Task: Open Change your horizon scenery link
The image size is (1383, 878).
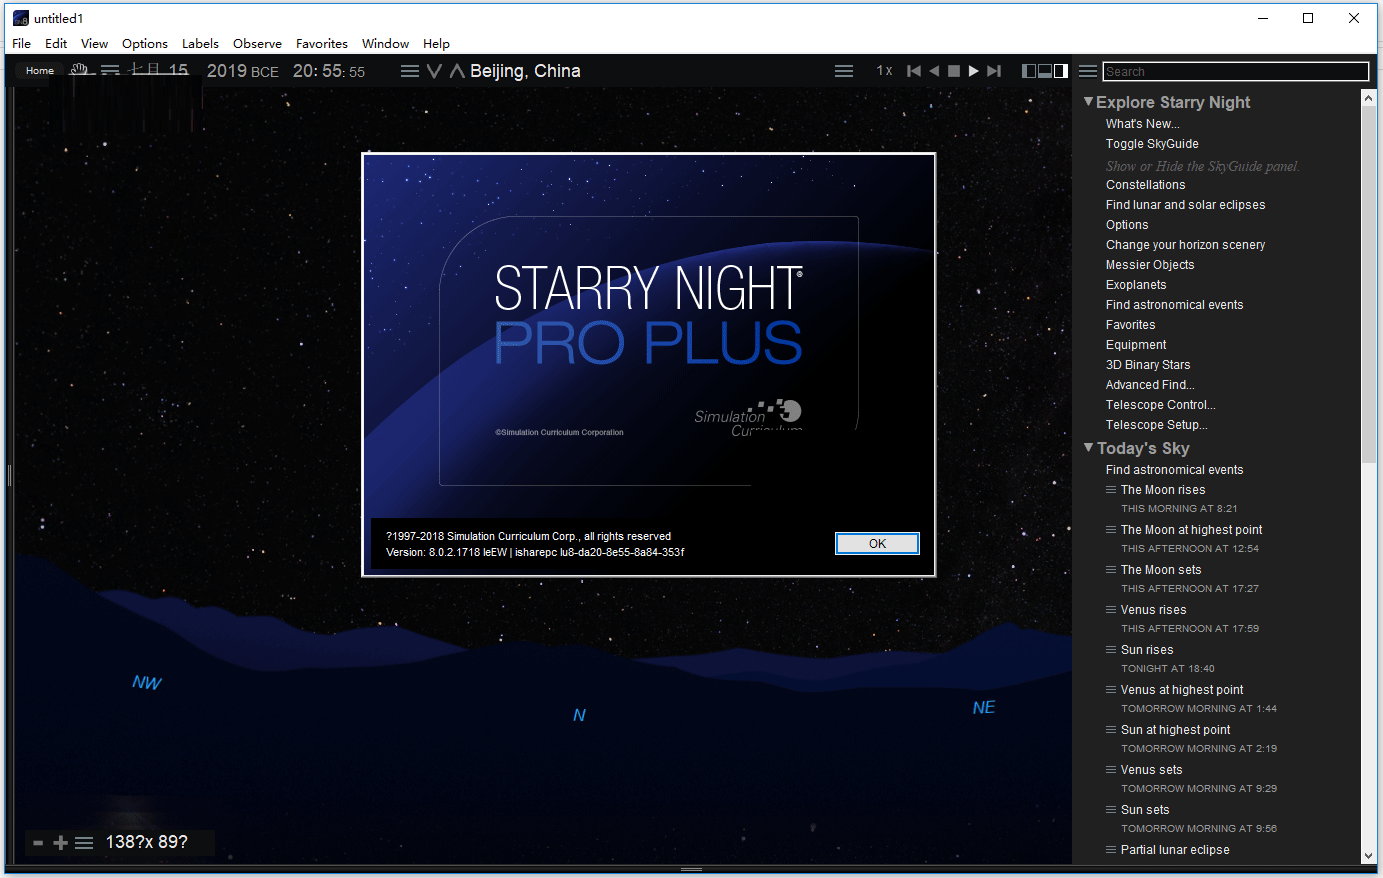Action: [1186, 245]
